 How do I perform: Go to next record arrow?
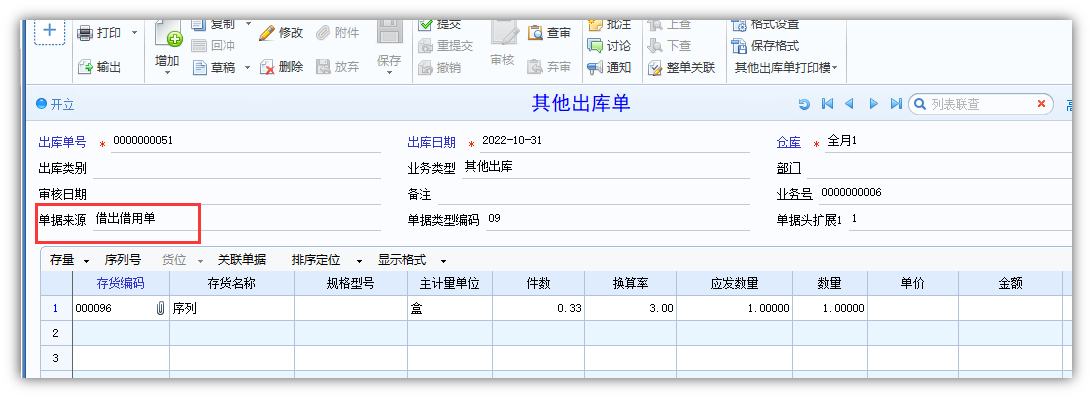(873, 104)
